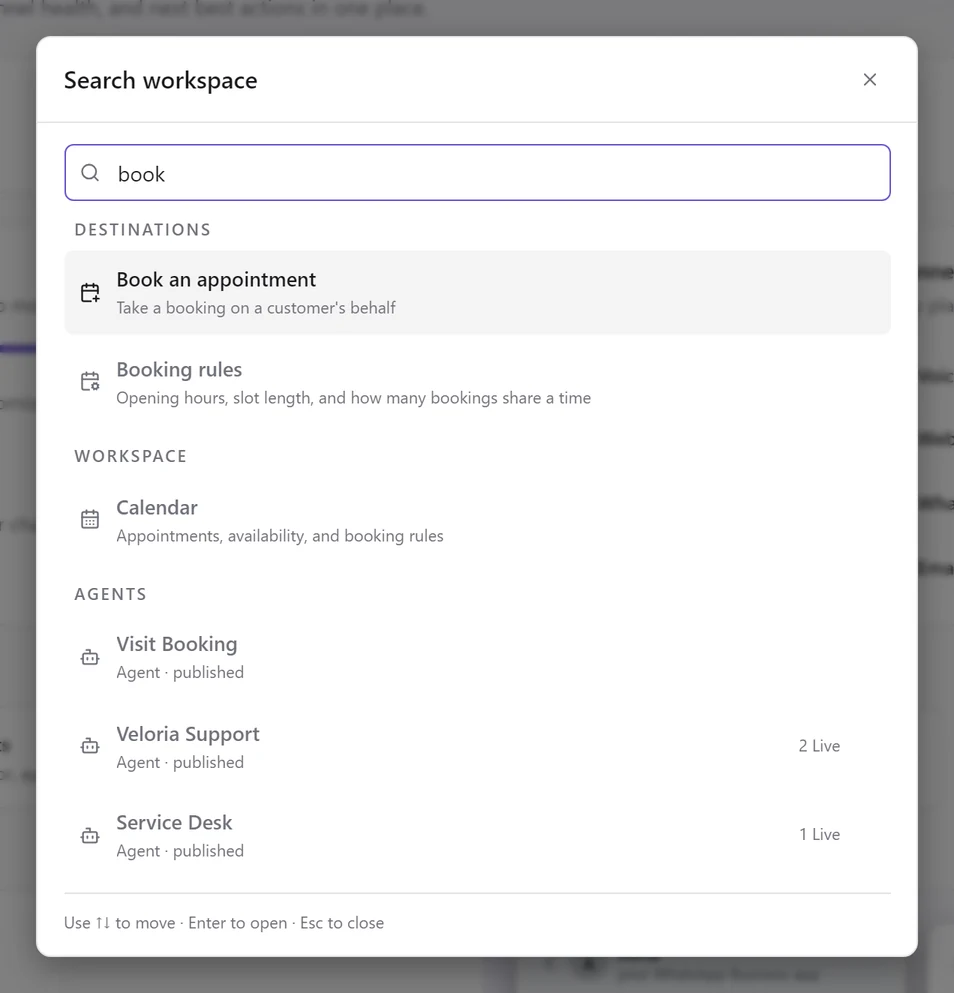The image size is (954, 993).
Task: Click the calendar-plus icon for Book an appointment
Action: [90, 293]
